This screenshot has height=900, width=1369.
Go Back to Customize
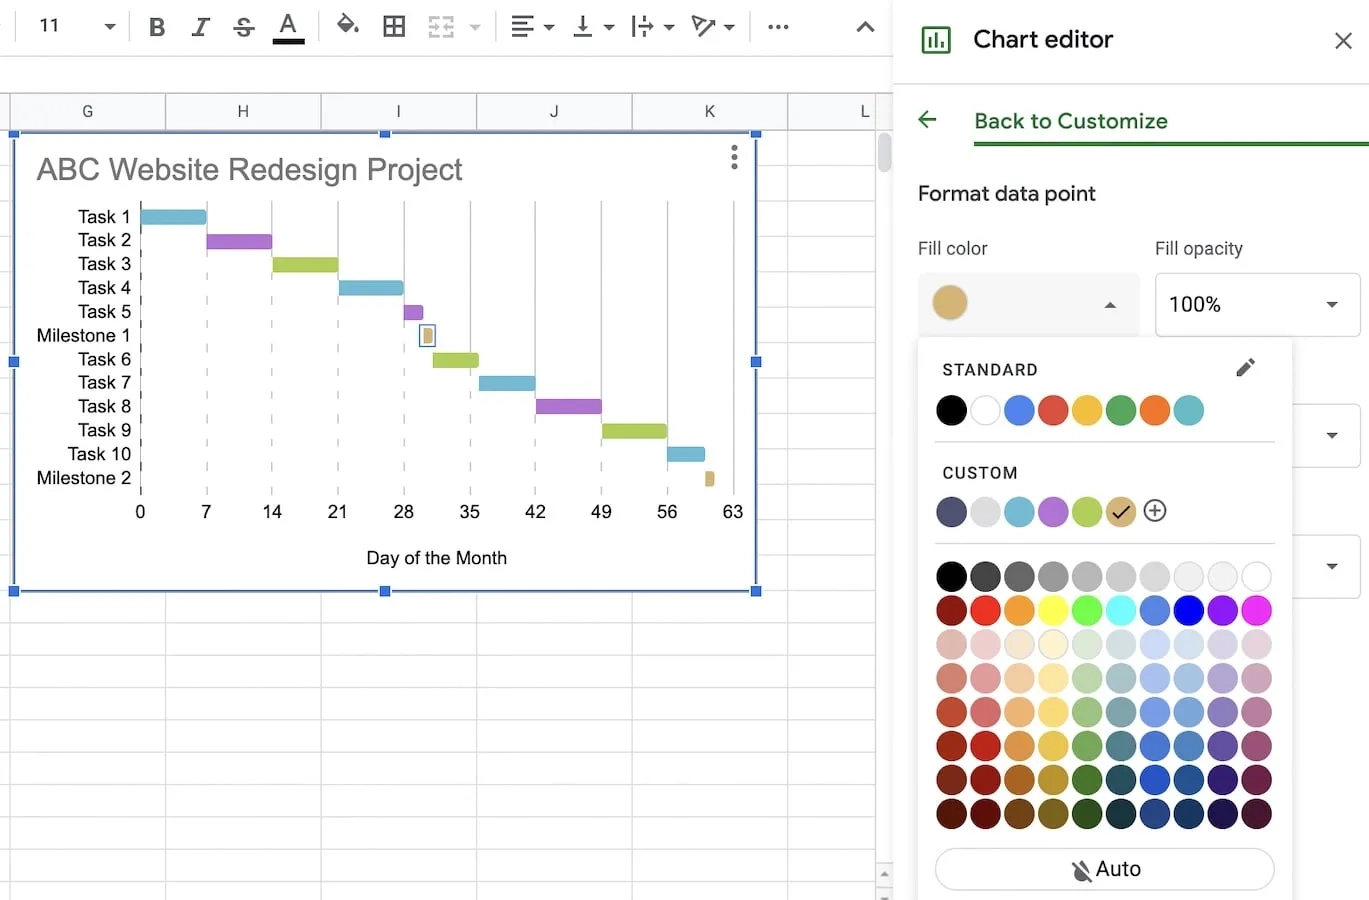click(1070, 121)
